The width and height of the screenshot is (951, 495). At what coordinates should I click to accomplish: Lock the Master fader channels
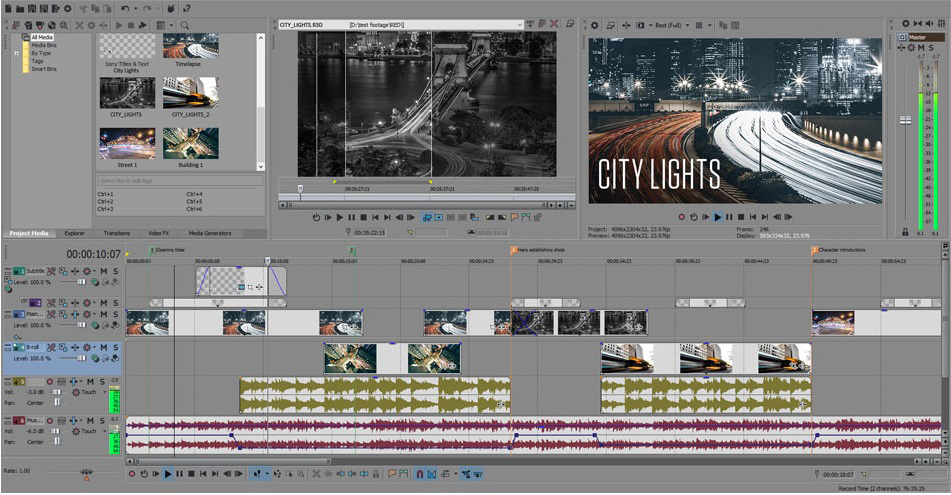pyautogui.click(x=906, y=232)
